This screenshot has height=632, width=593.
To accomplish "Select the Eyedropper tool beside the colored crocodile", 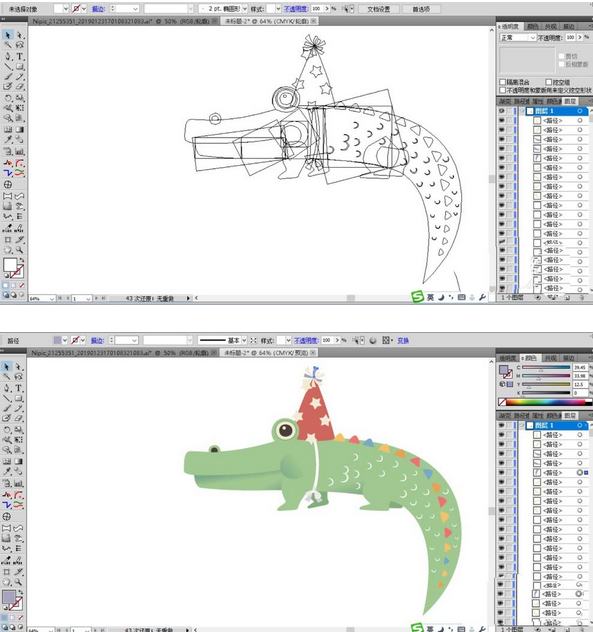I will [x=8, y=471].
